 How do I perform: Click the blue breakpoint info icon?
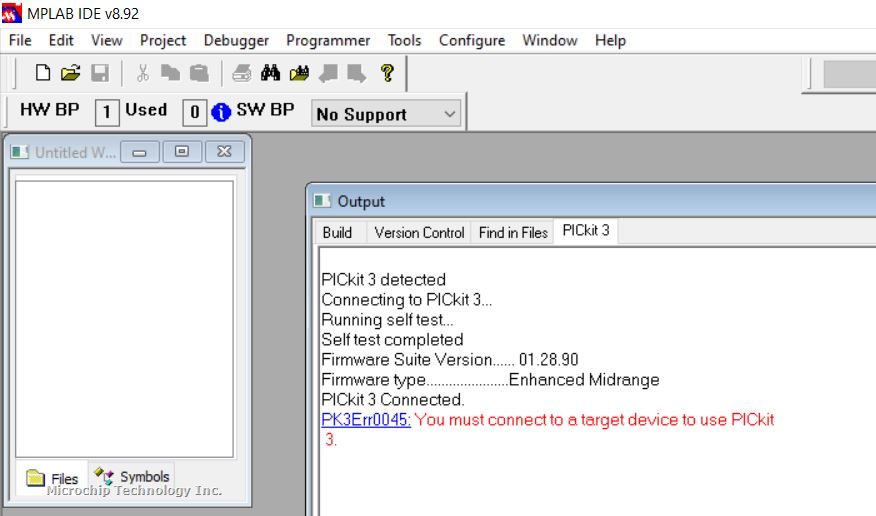point(221,112)
